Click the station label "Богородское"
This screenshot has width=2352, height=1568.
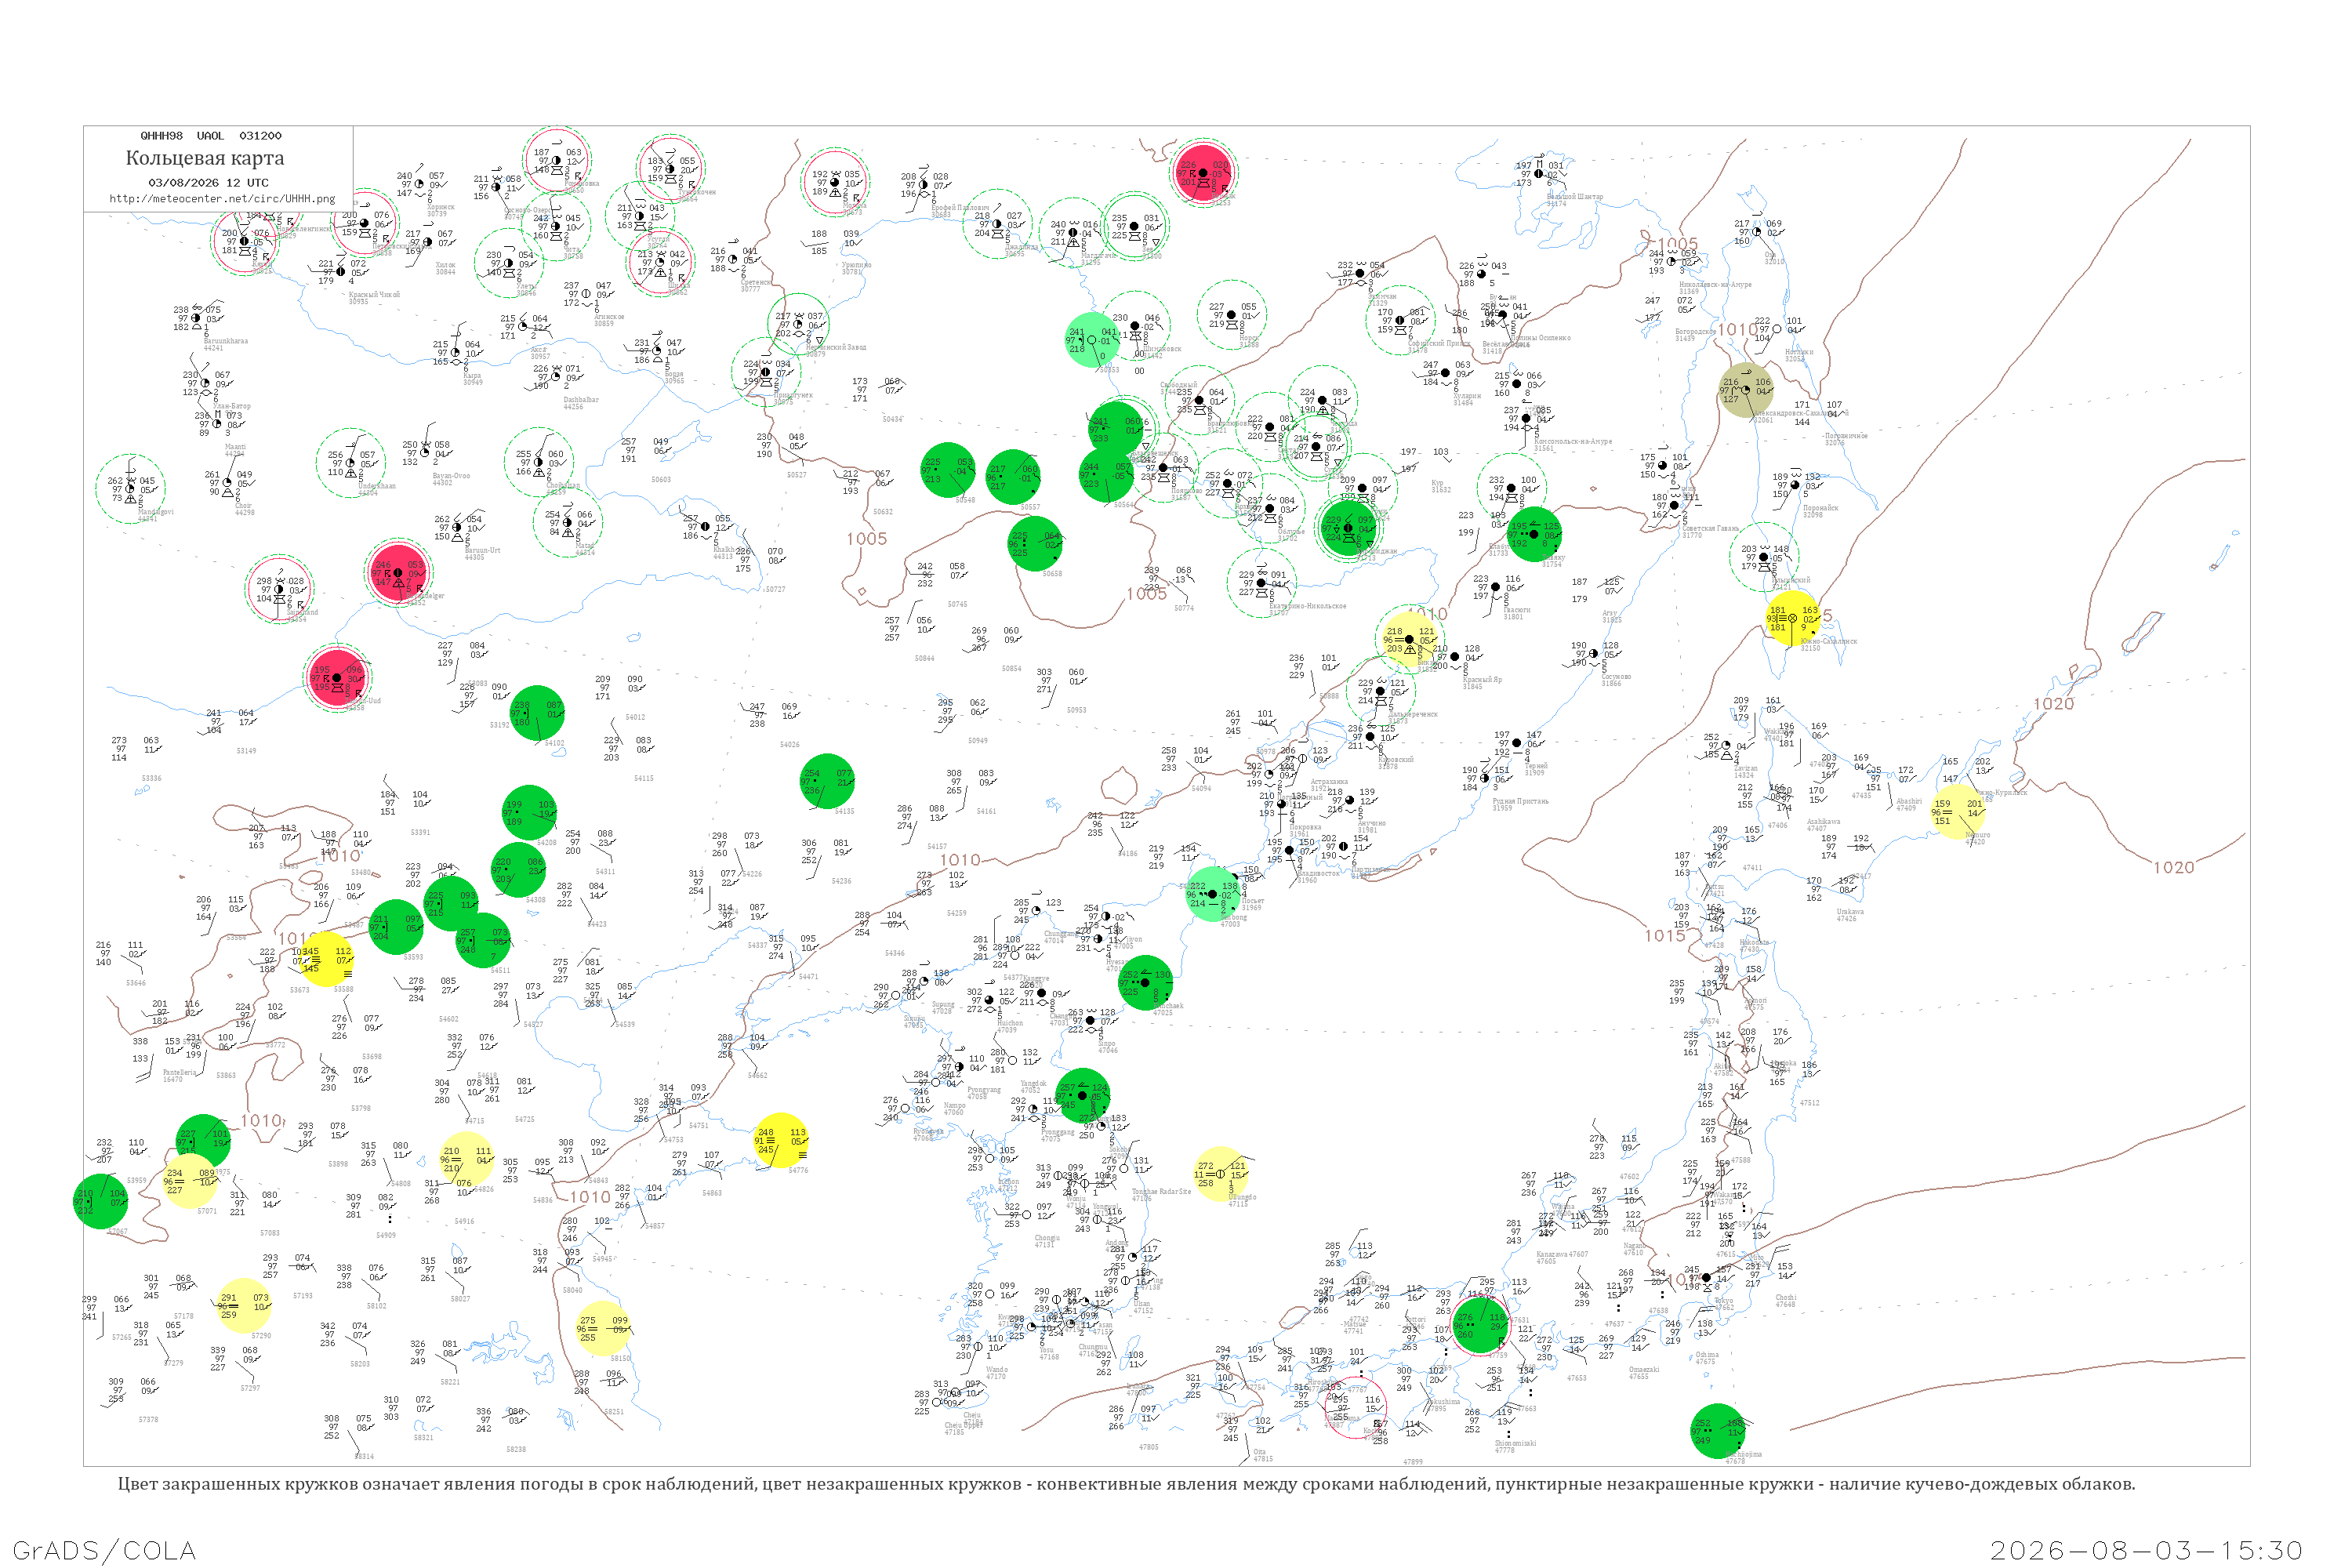(1697, 332)
